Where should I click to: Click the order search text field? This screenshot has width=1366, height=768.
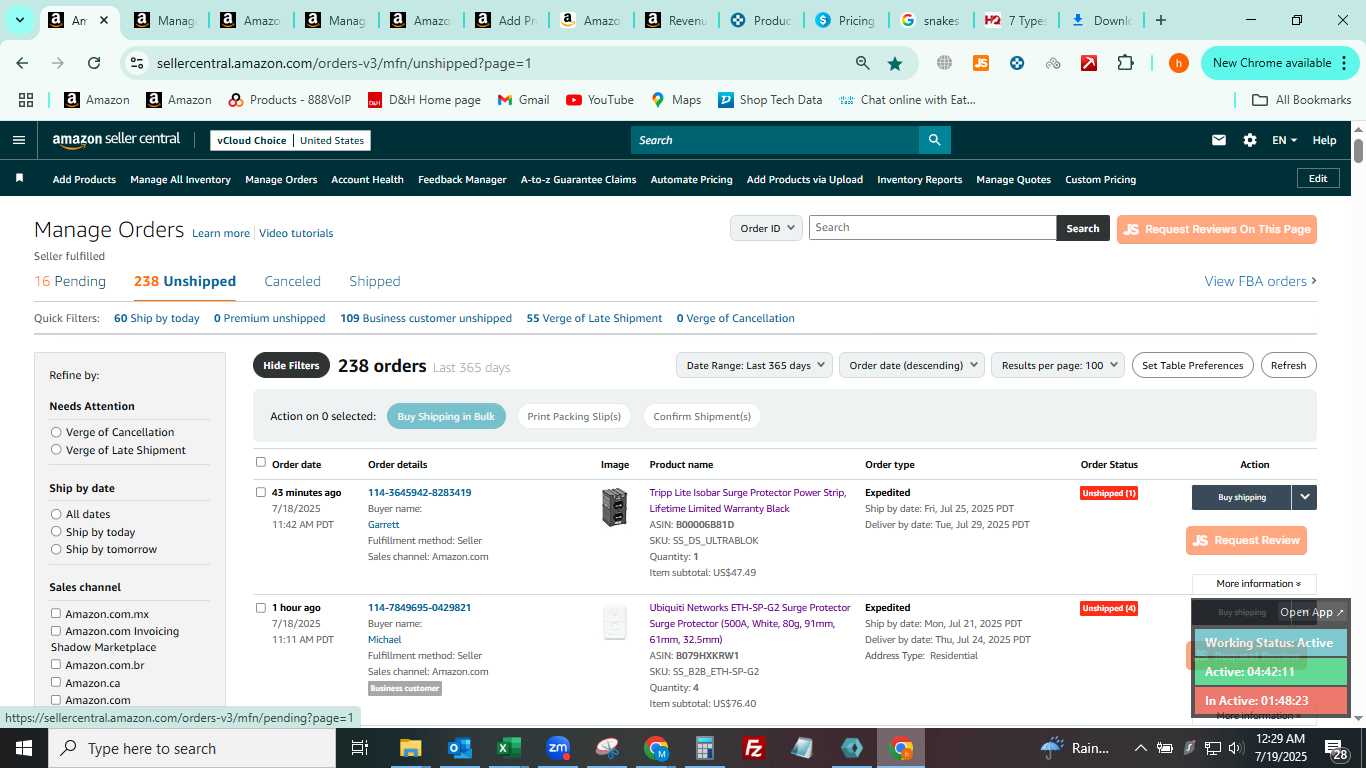(932, 228)
